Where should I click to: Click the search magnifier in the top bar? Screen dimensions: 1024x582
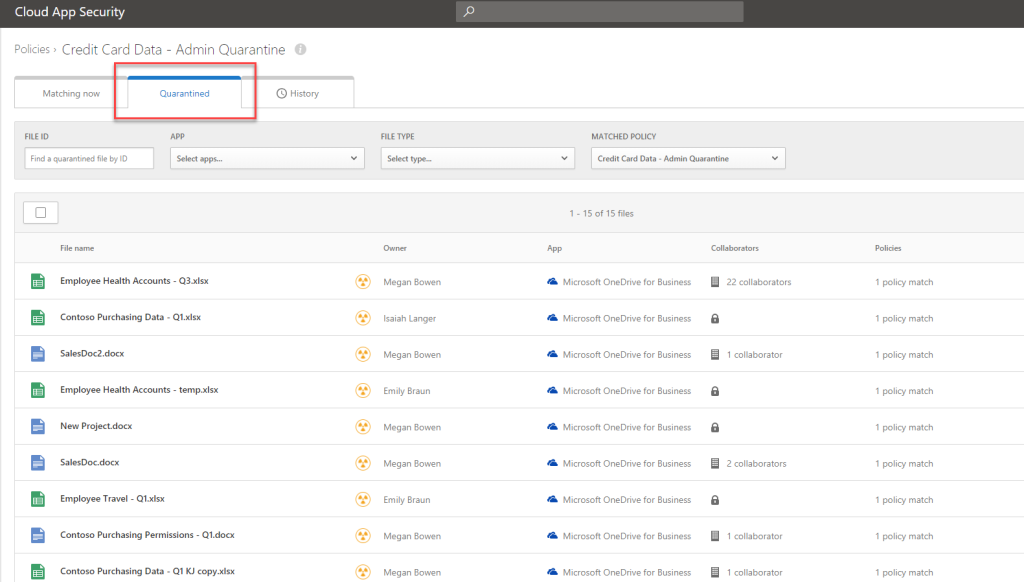coord(468,11)
